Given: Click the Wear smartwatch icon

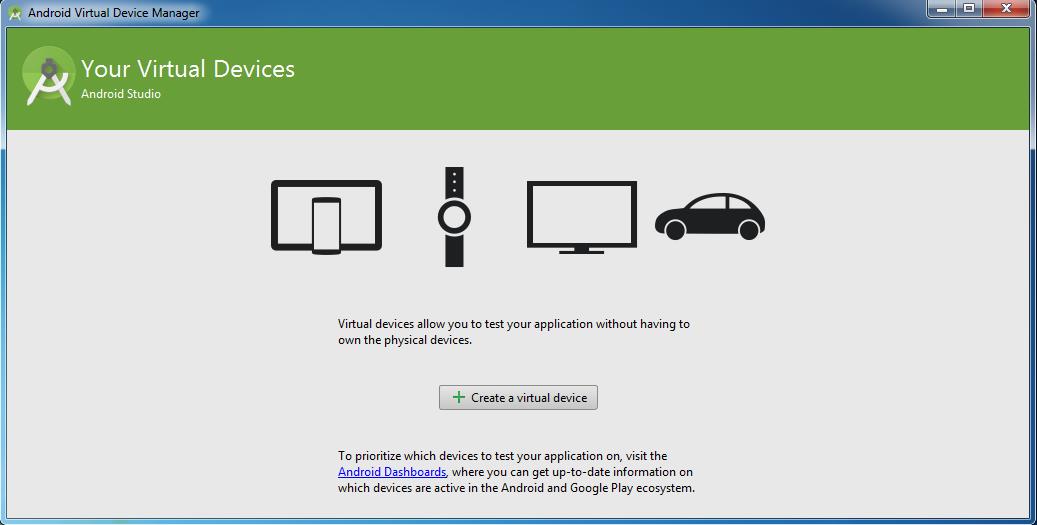Looking at the screenshot, I should coord(454,216).
